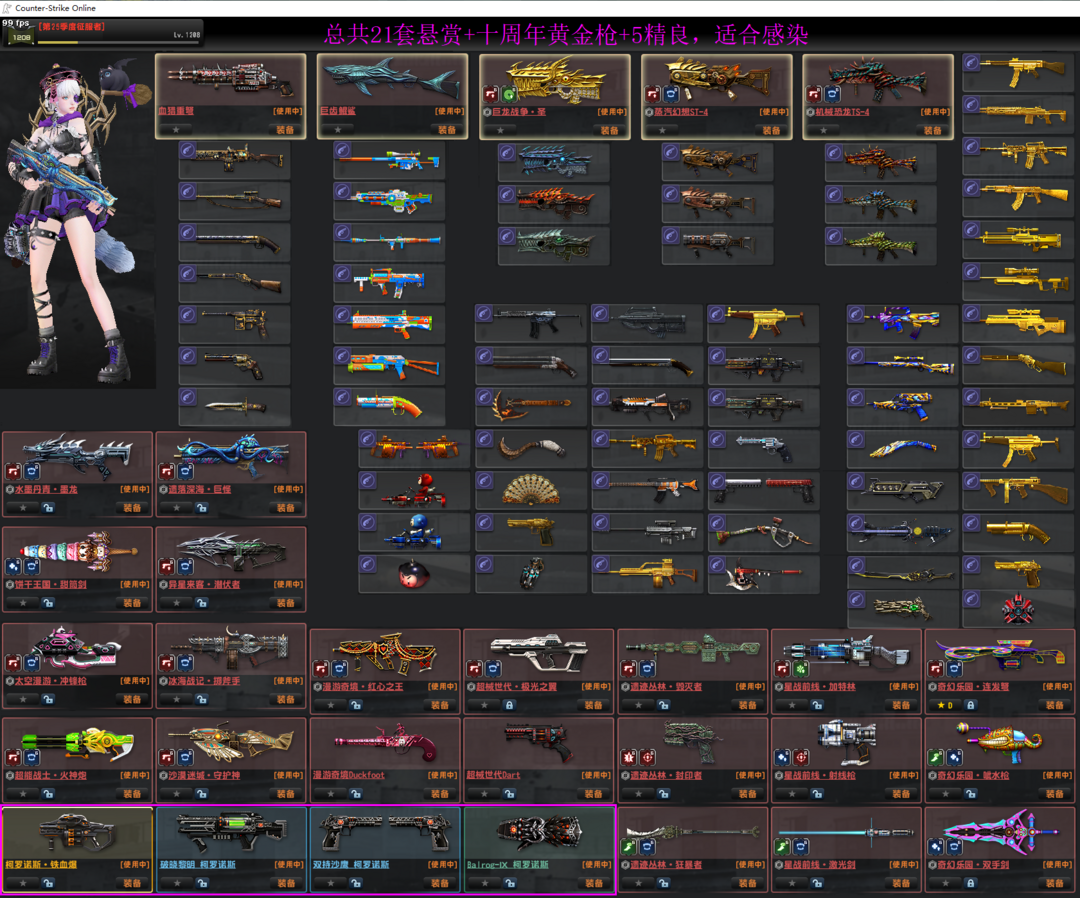Unlock toggle on 柯罗诺斯·铁血爆 card
Viewport: 1080px width, 898px height.
click(48, 883)
